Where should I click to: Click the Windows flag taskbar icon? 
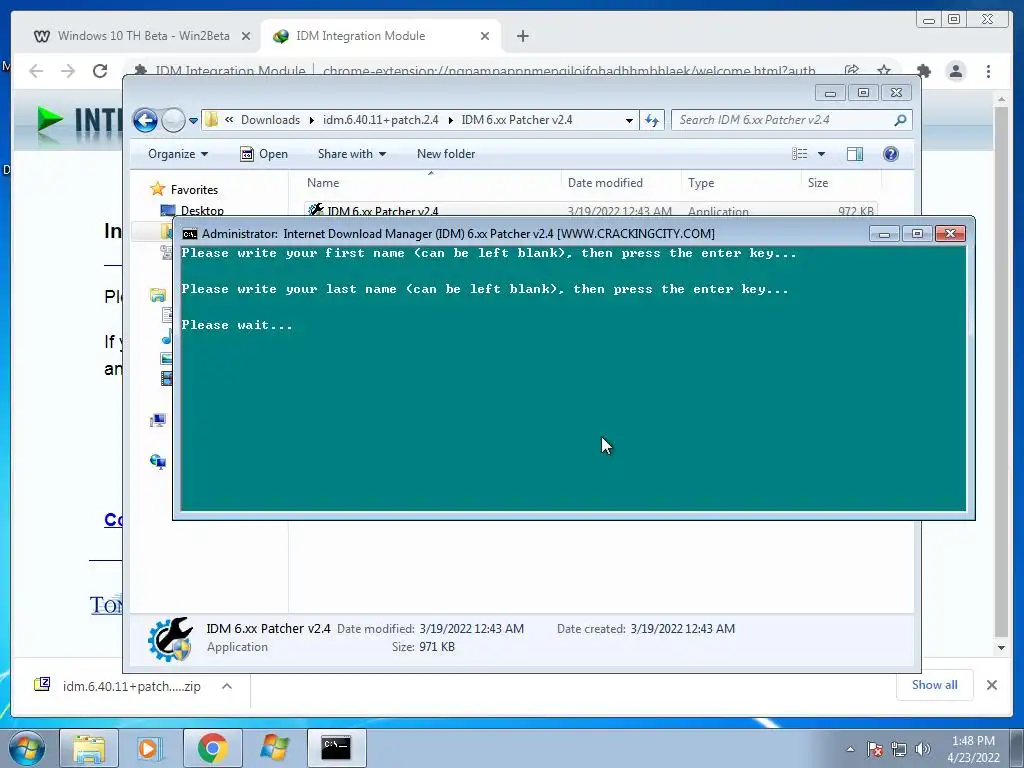point(274,748)
